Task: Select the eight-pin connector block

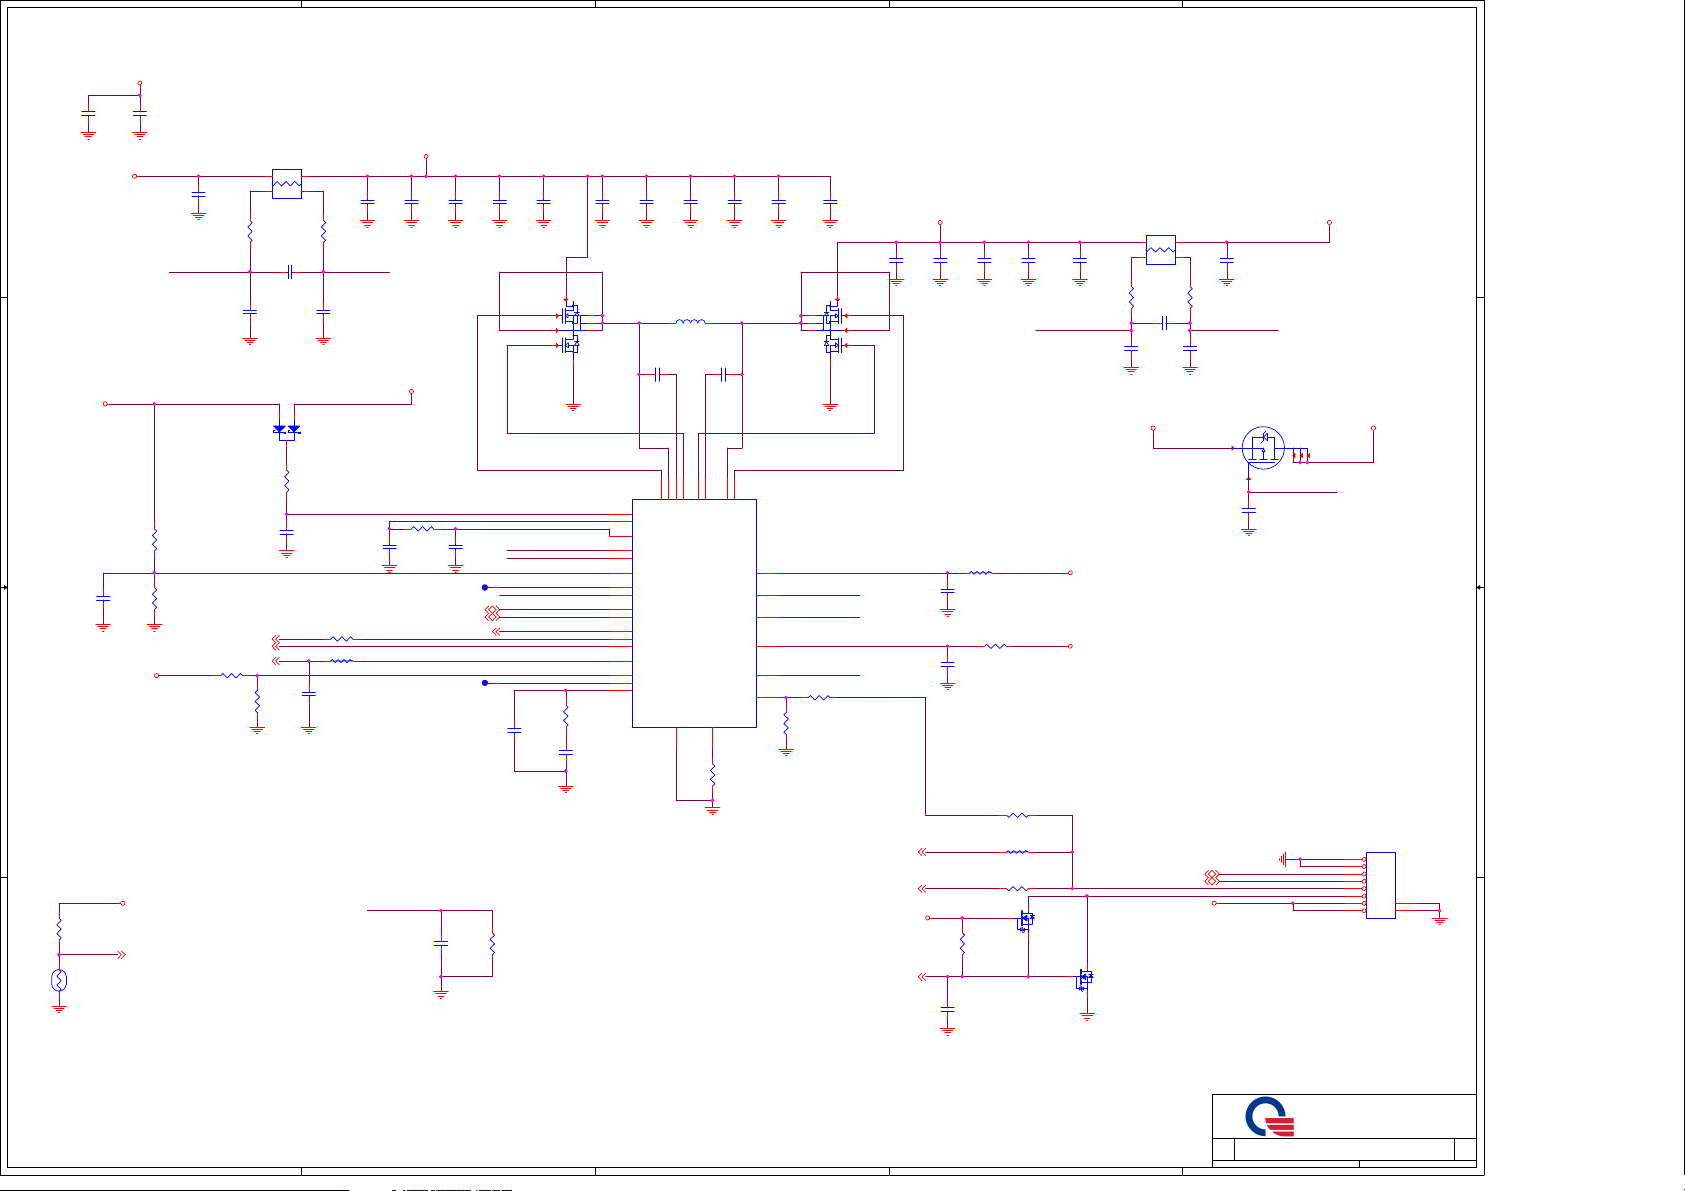Action: tap(1380, 885)
